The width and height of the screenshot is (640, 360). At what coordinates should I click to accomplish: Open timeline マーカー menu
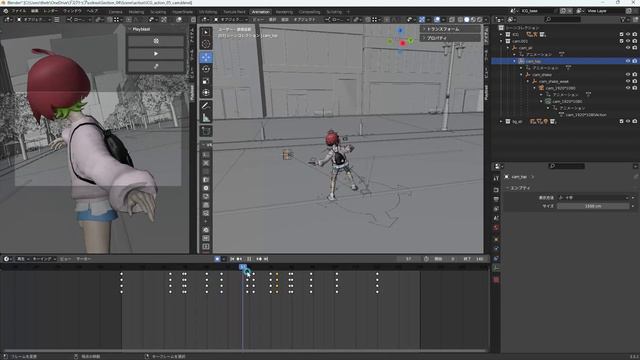84,259
